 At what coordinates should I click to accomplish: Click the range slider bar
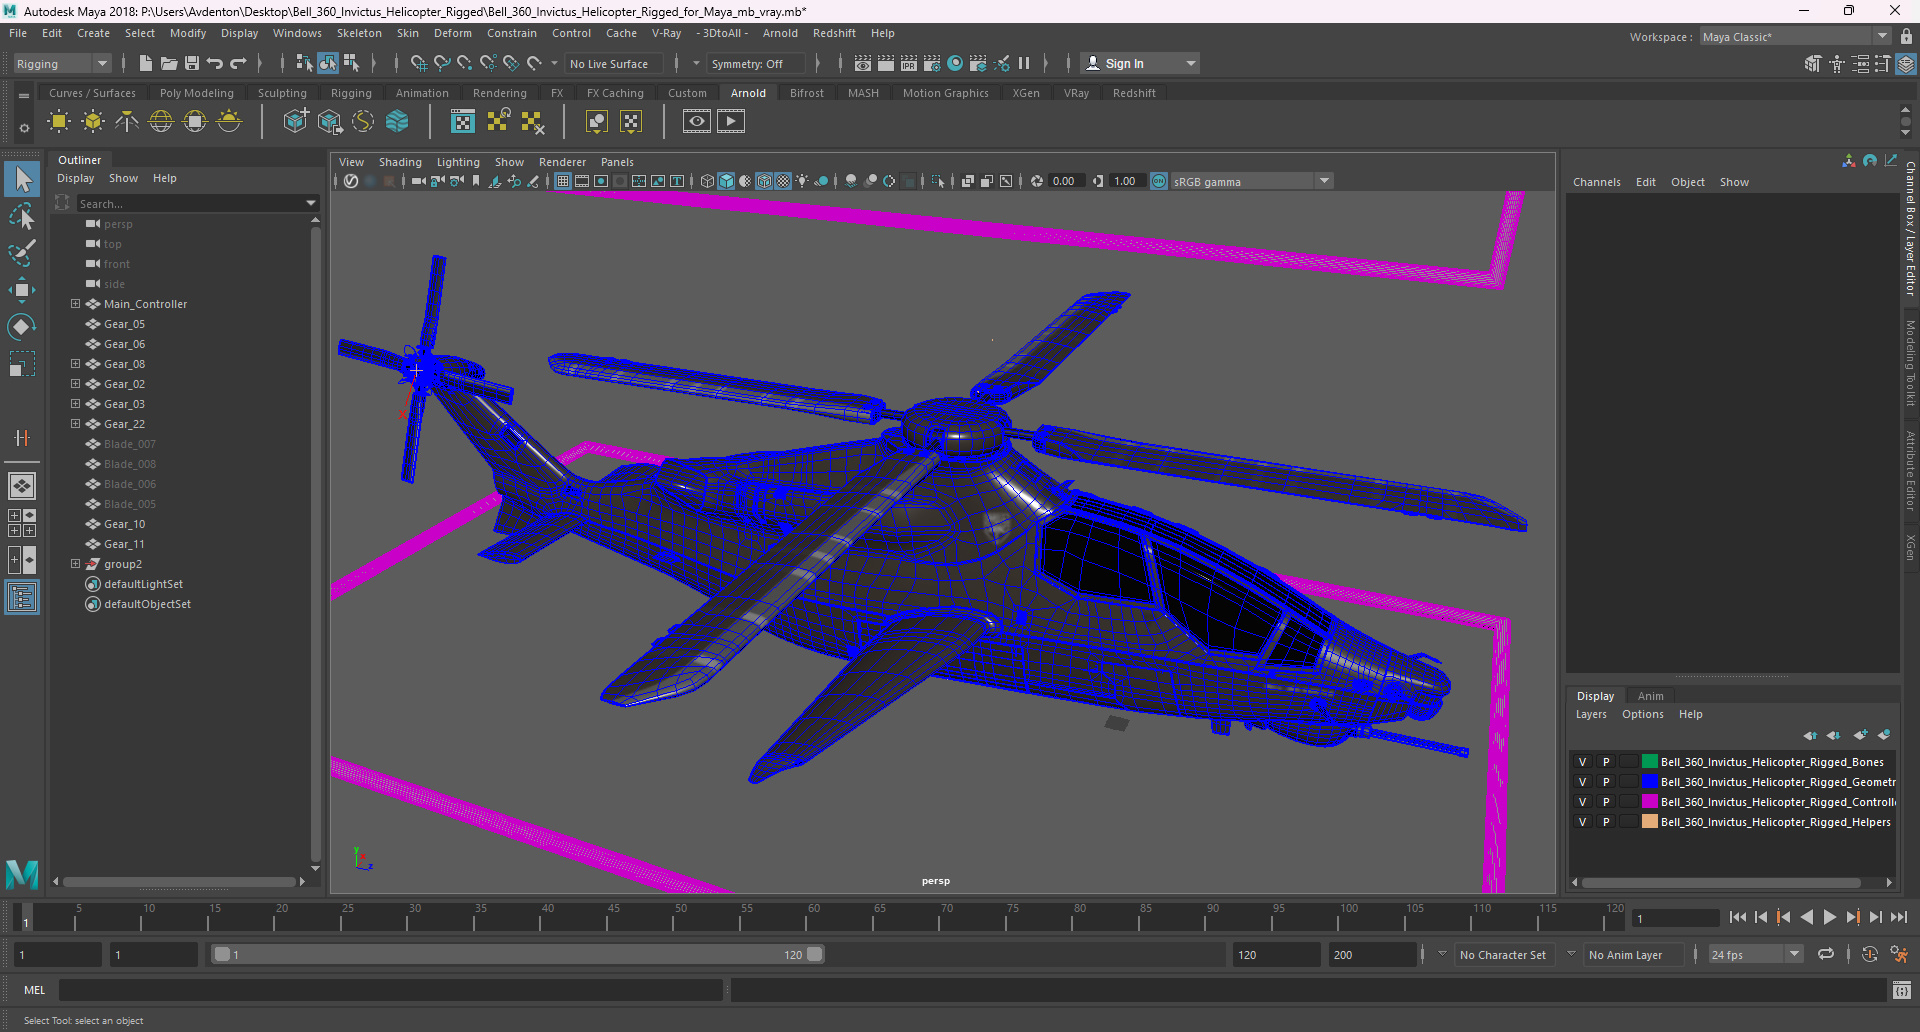coord(518,955)
